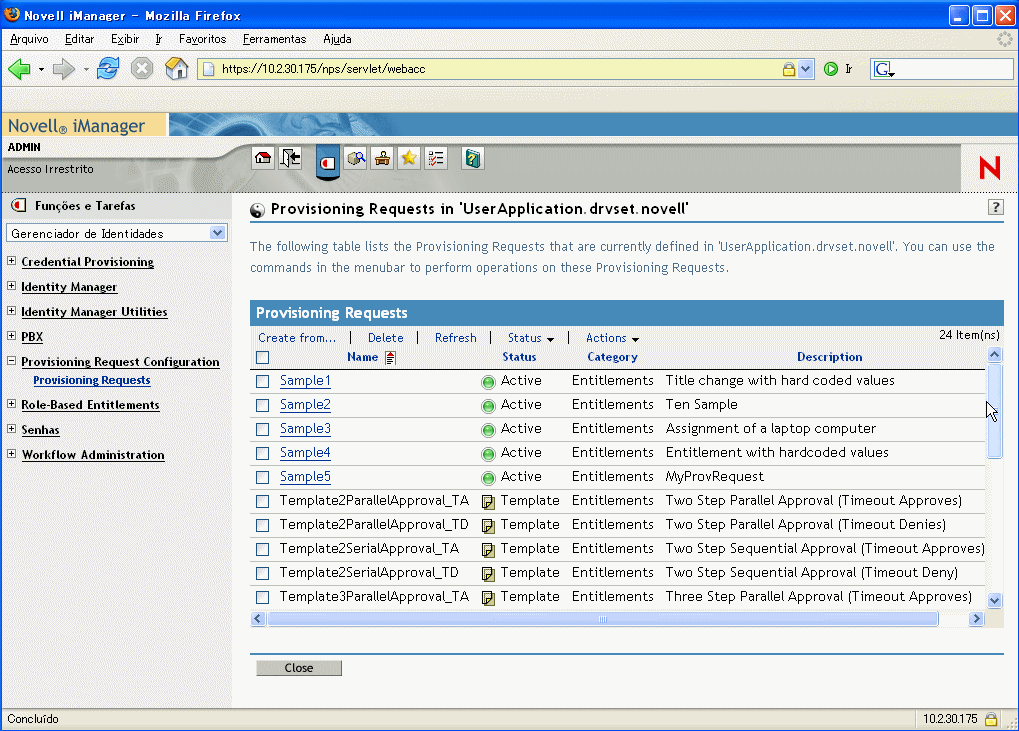Open the Fav_oritos menu in Firefox
1019x731 pixels.
(x=202, y=39)
